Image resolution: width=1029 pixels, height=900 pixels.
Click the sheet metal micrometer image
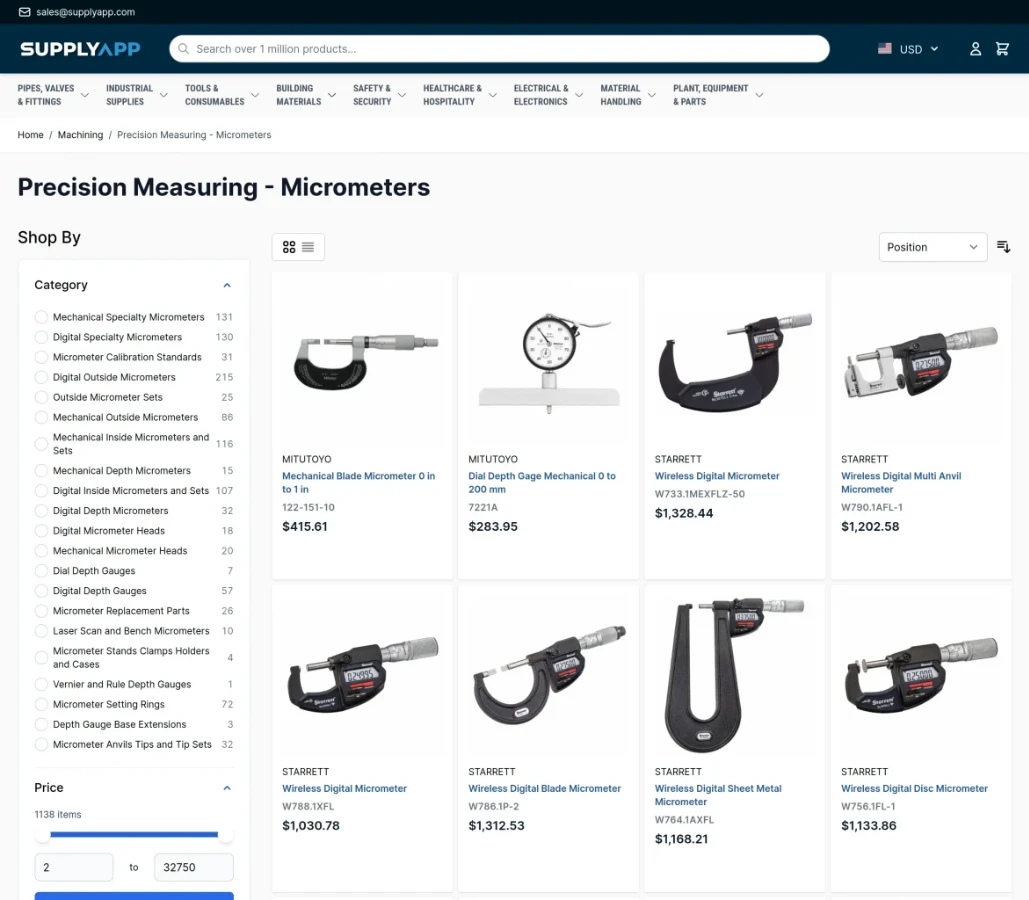point(735,675)
